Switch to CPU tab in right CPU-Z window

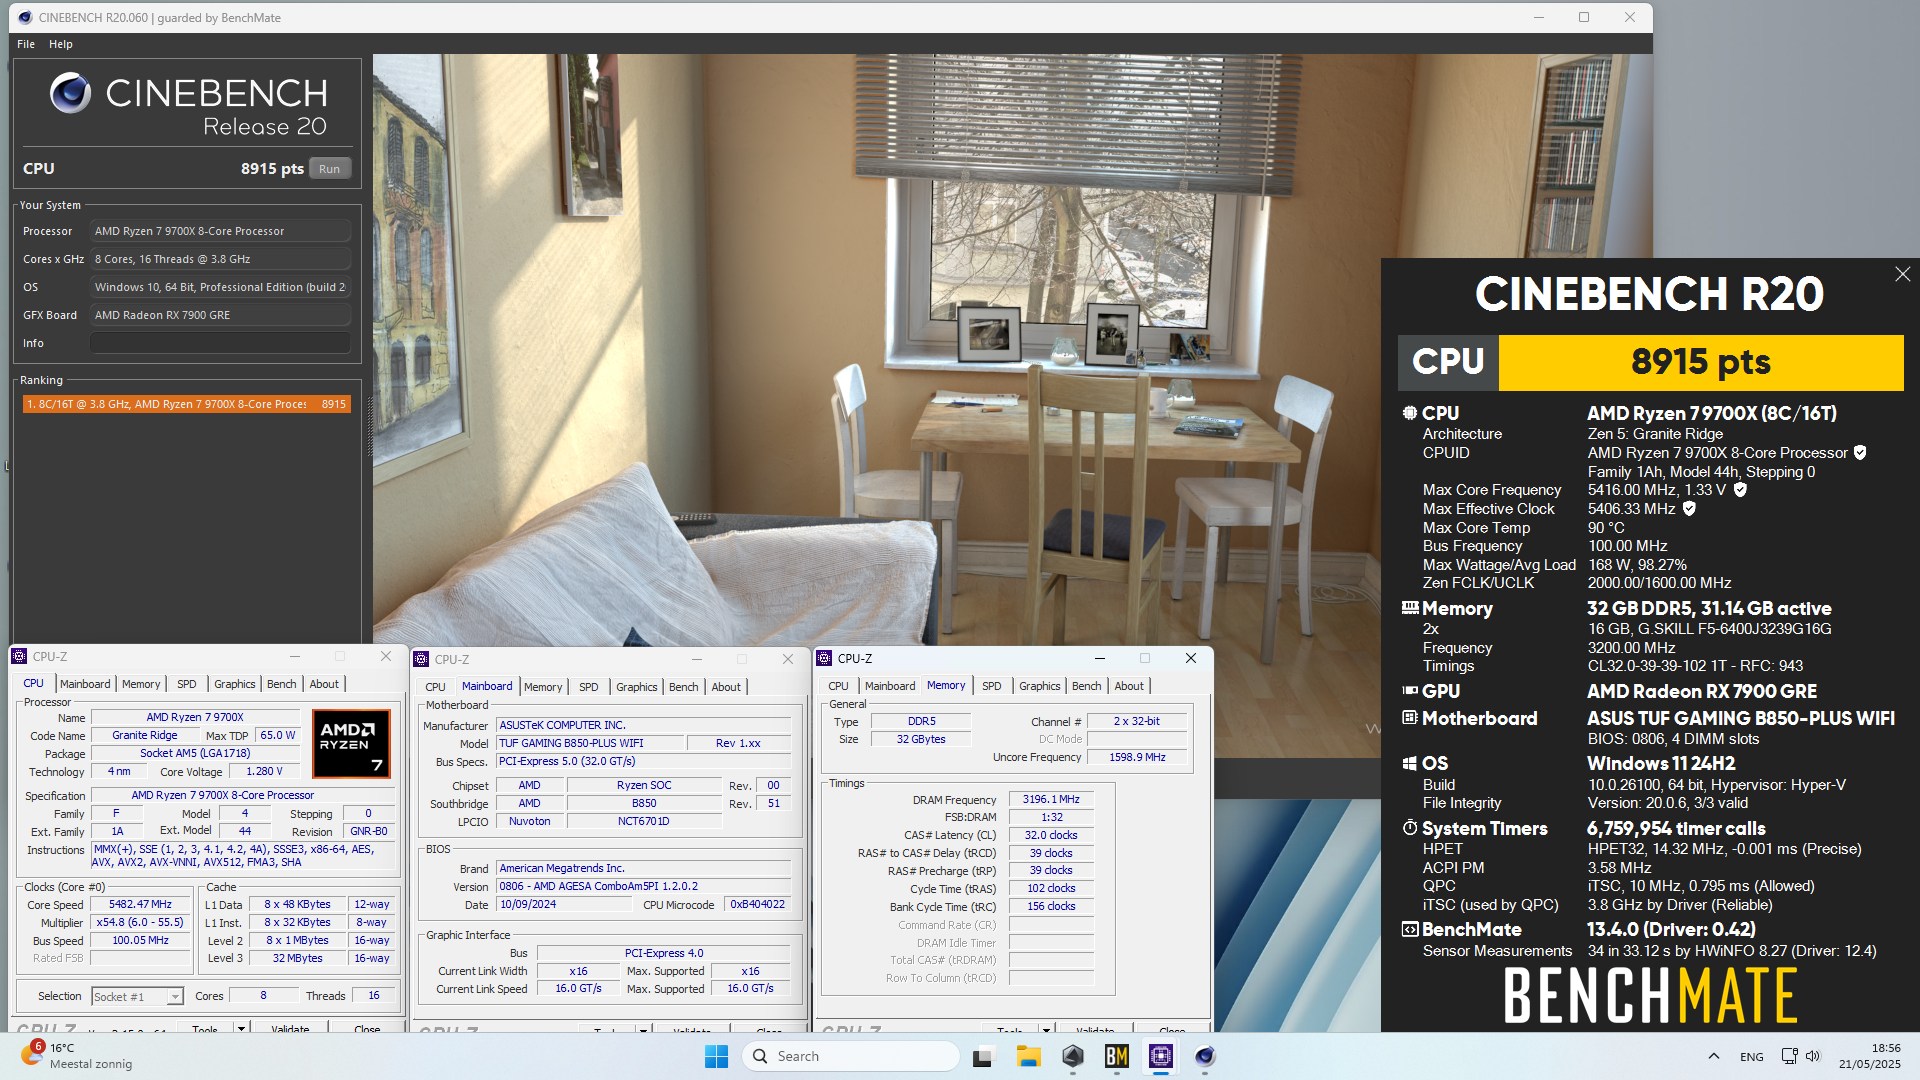tap(838, 686)
